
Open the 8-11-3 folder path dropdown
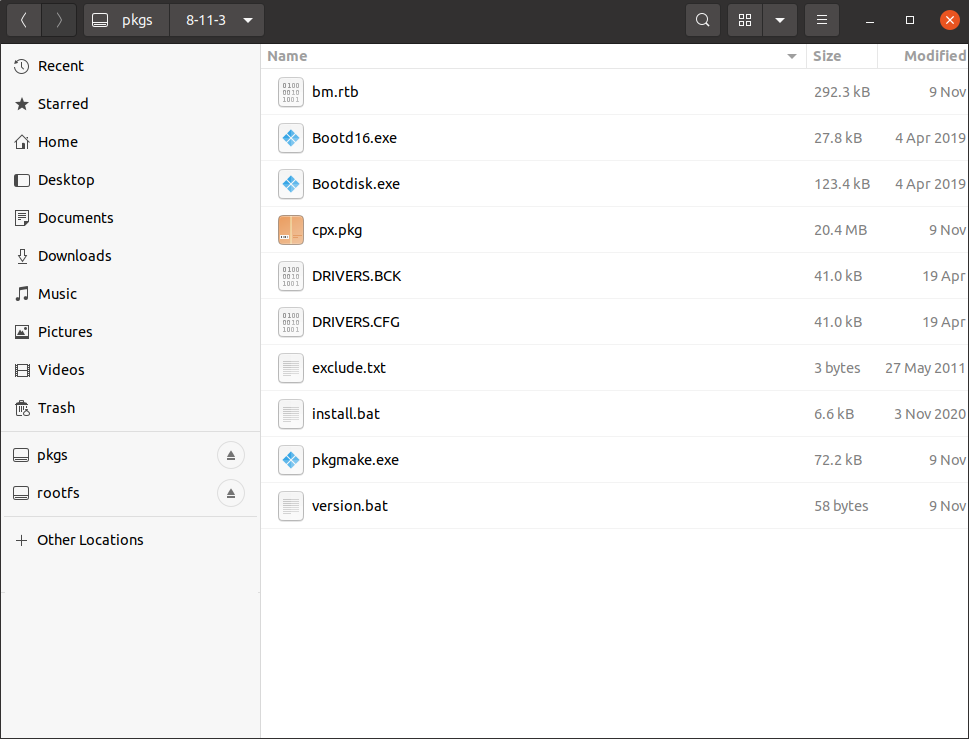pos(217,20)
